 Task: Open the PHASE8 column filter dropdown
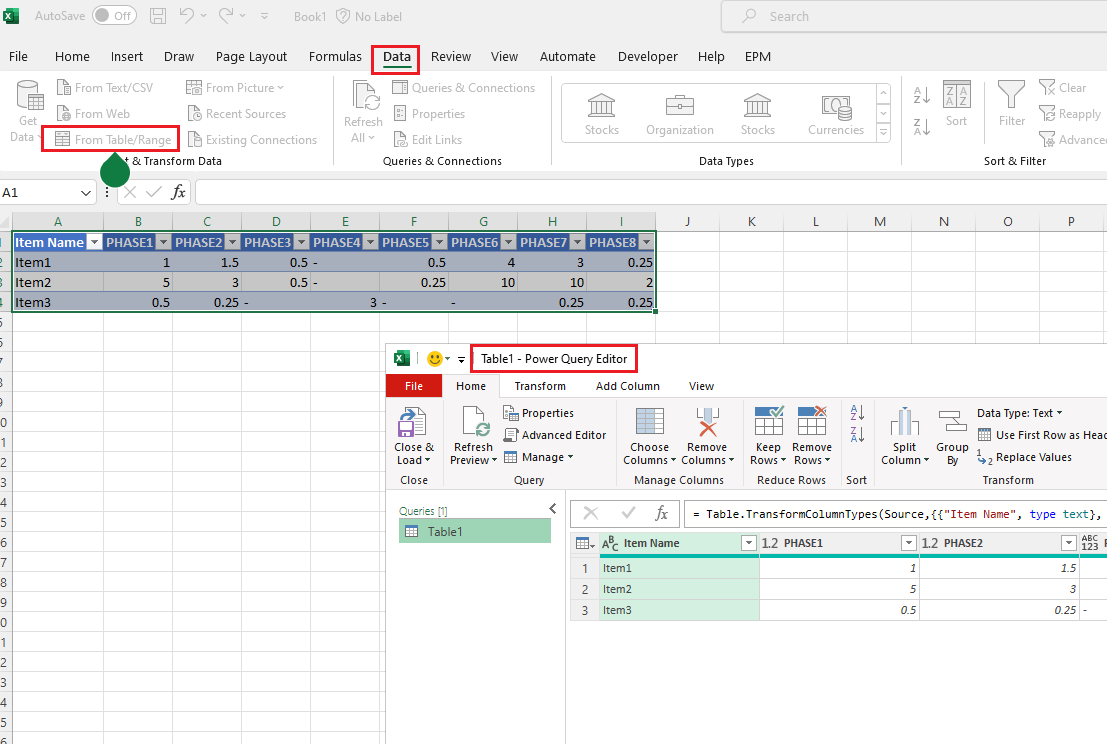646,242
